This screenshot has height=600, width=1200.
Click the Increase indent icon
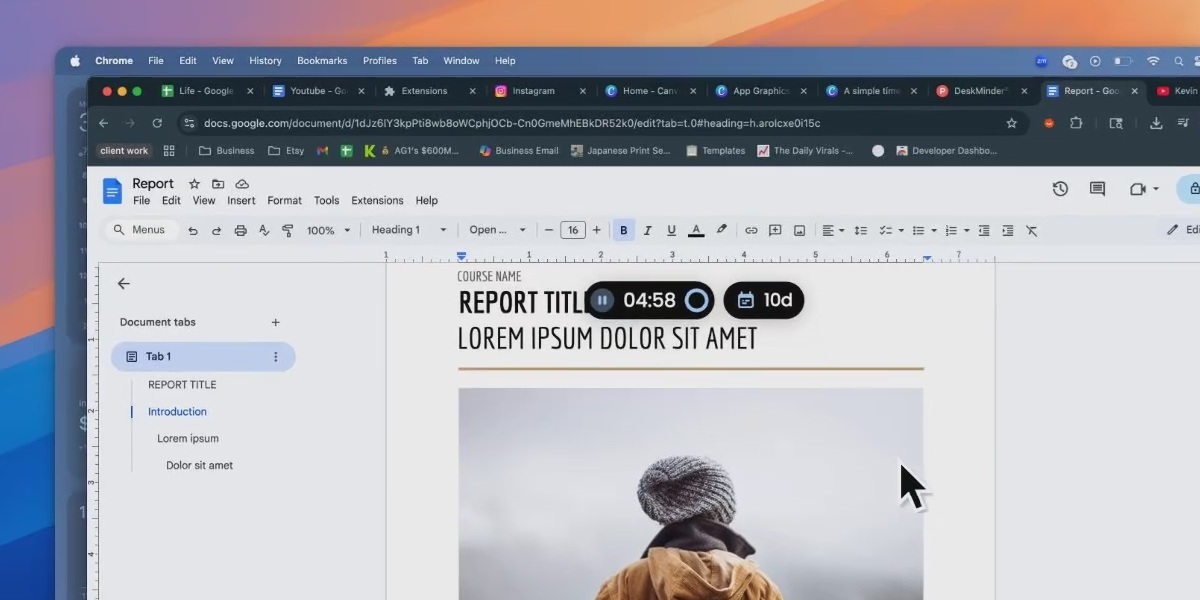[1007, 230]
